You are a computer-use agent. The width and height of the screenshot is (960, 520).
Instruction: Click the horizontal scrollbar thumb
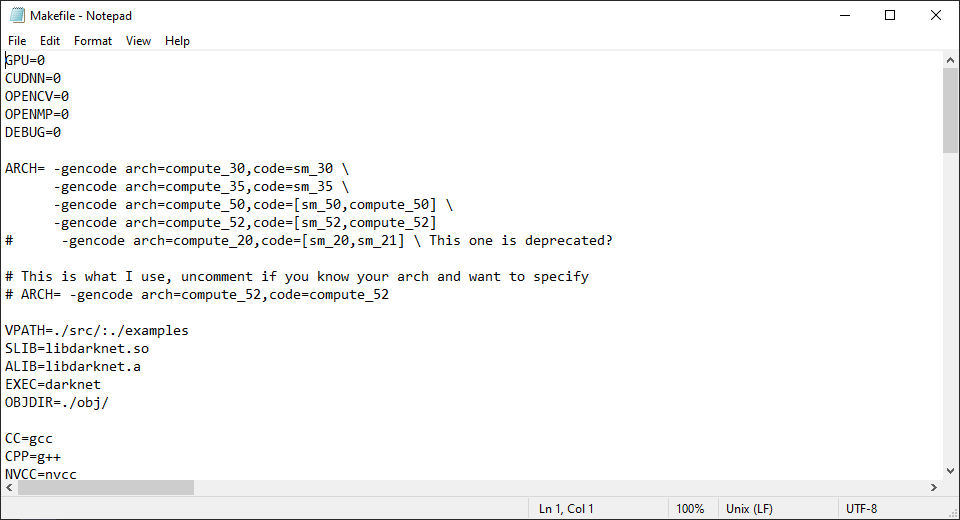pyautogui.click(x=106, y=488)
